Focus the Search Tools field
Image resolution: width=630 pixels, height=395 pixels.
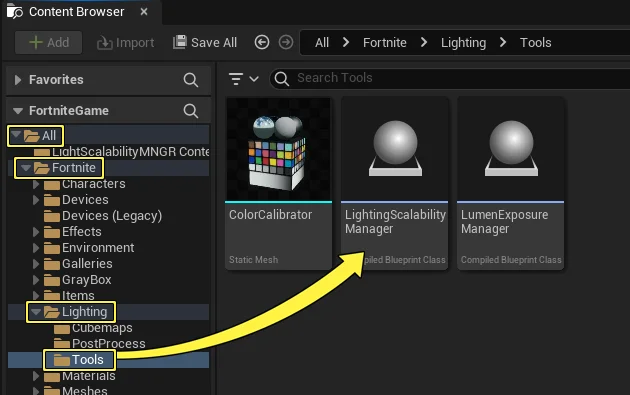coord(450,78)
